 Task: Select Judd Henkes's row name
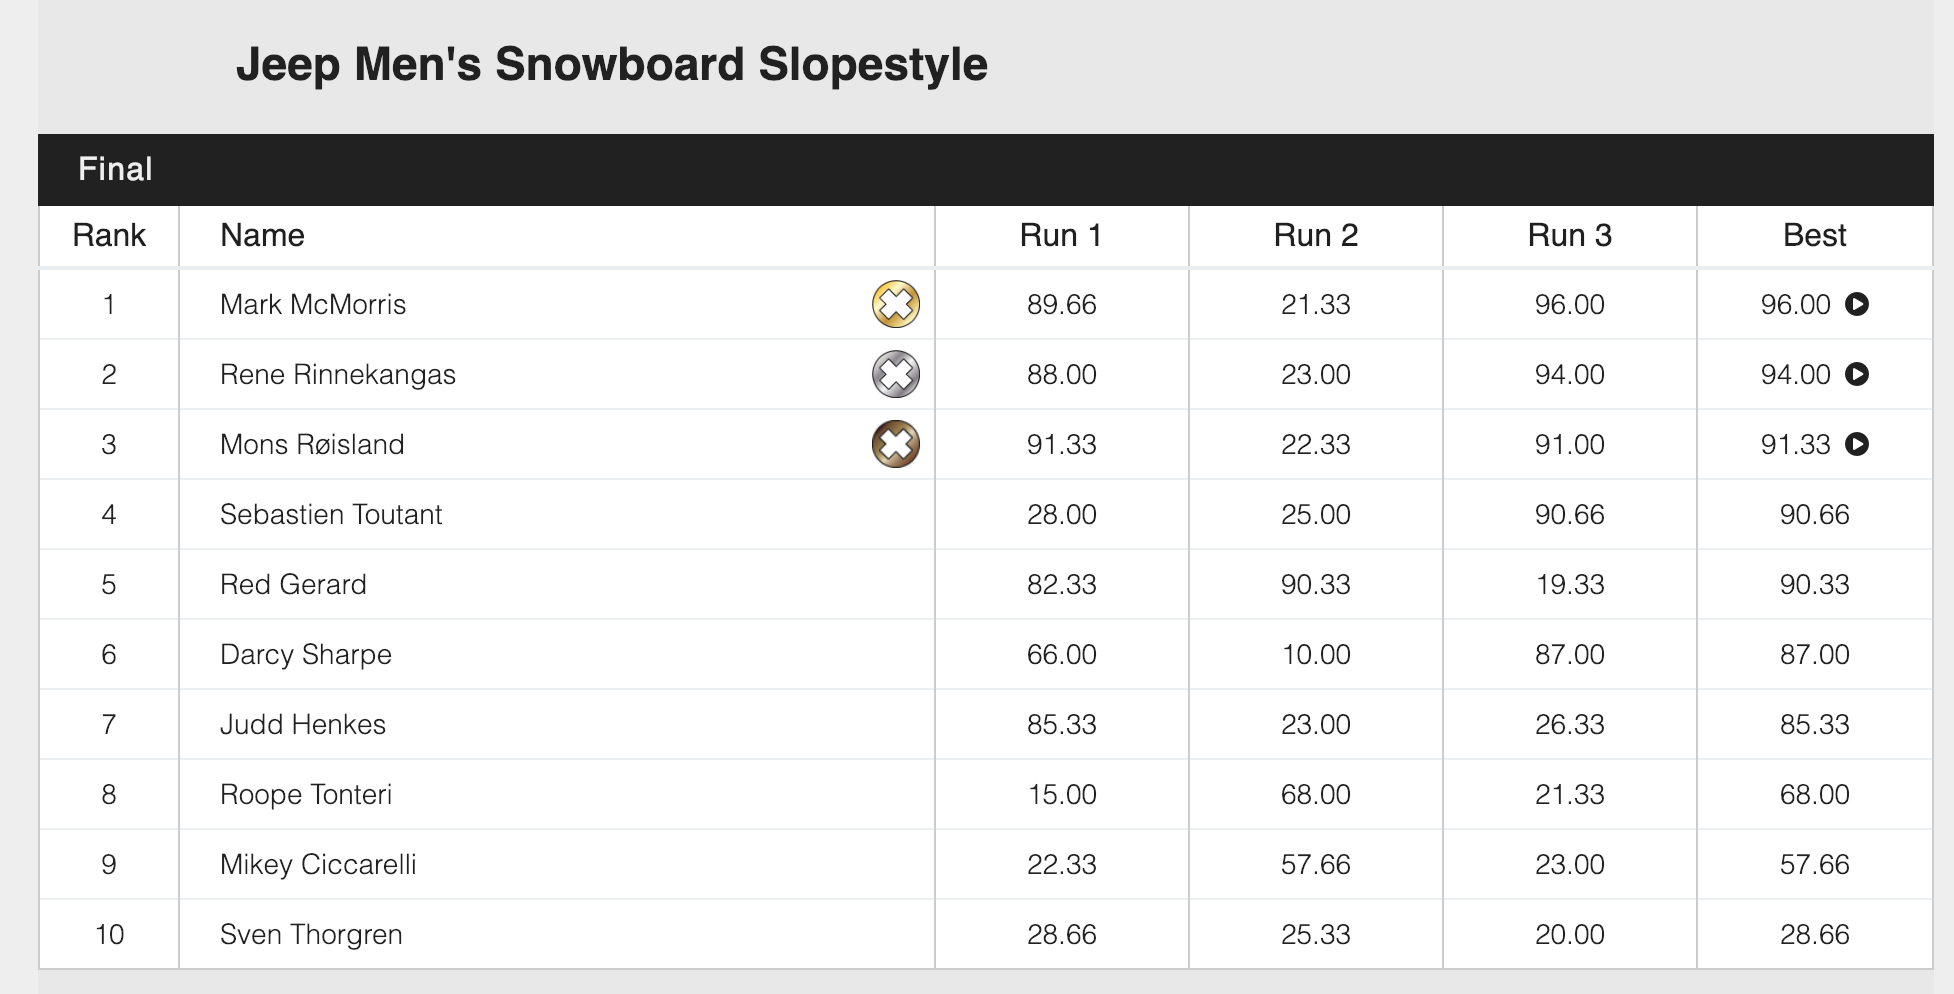pos(303,724)
